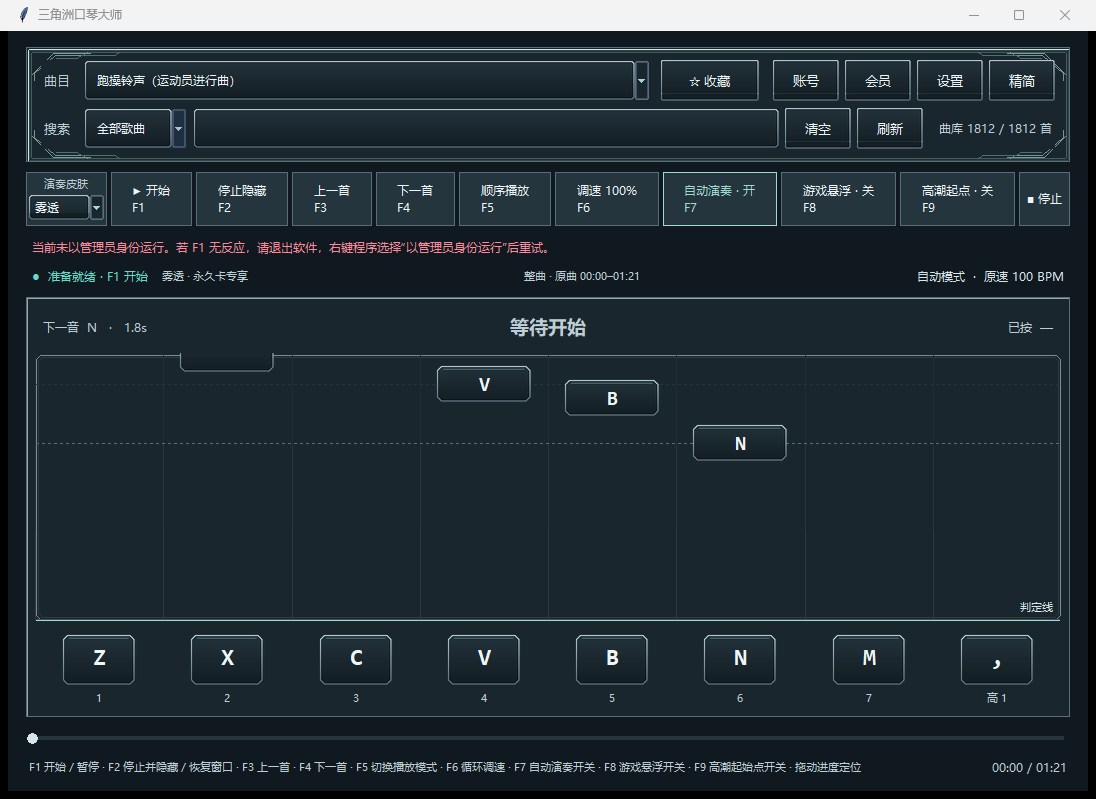Toggle 游戏悬浮 · 关 F8

838,199
